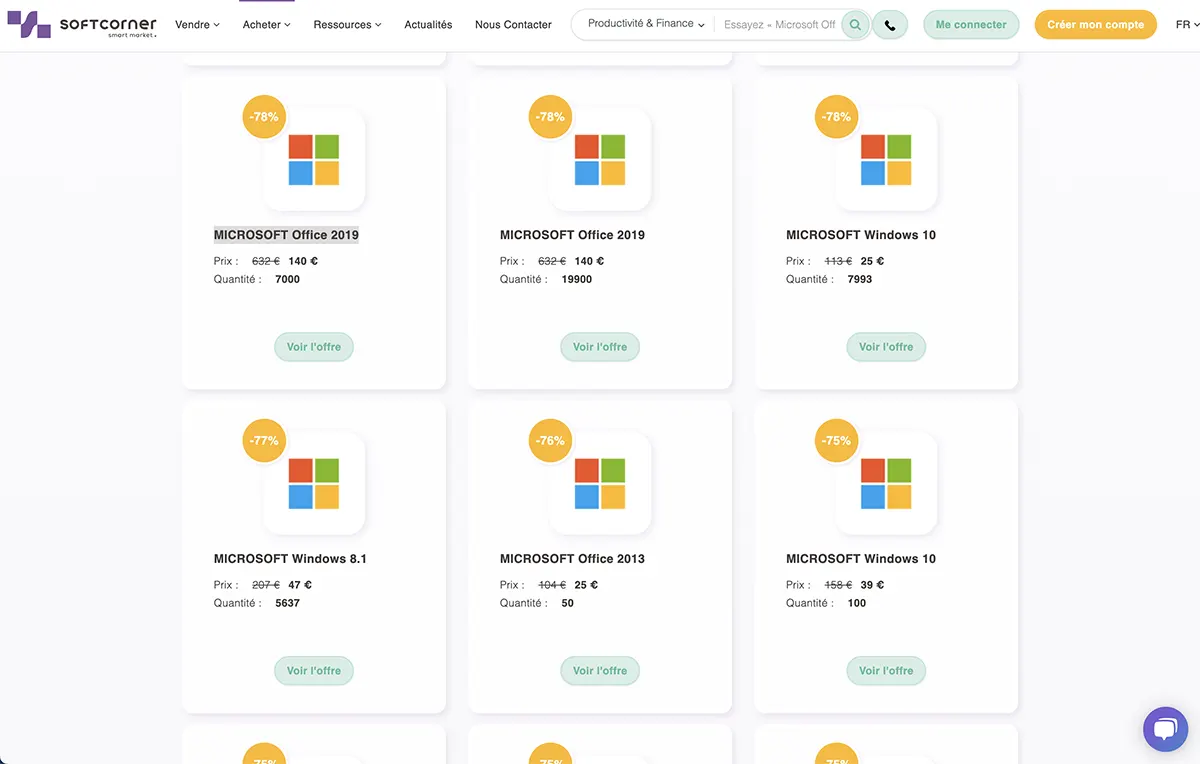Click Voir l'offre for Office 2019 quantity 7000

pos(314,347)
